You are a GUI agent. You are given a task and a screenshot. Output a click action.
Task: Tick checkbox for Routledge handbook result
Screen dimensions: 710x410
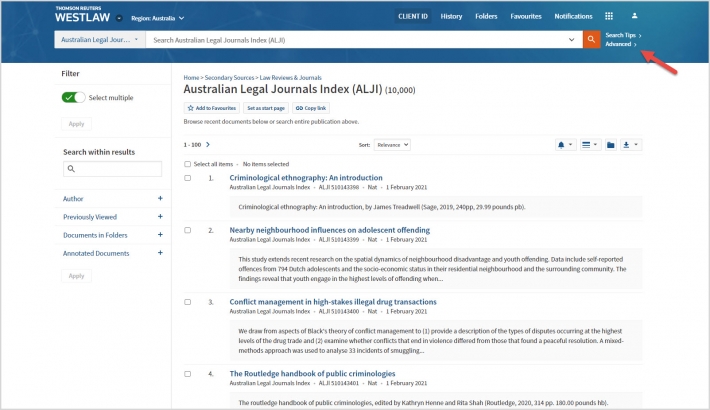(x=187, y=374)
